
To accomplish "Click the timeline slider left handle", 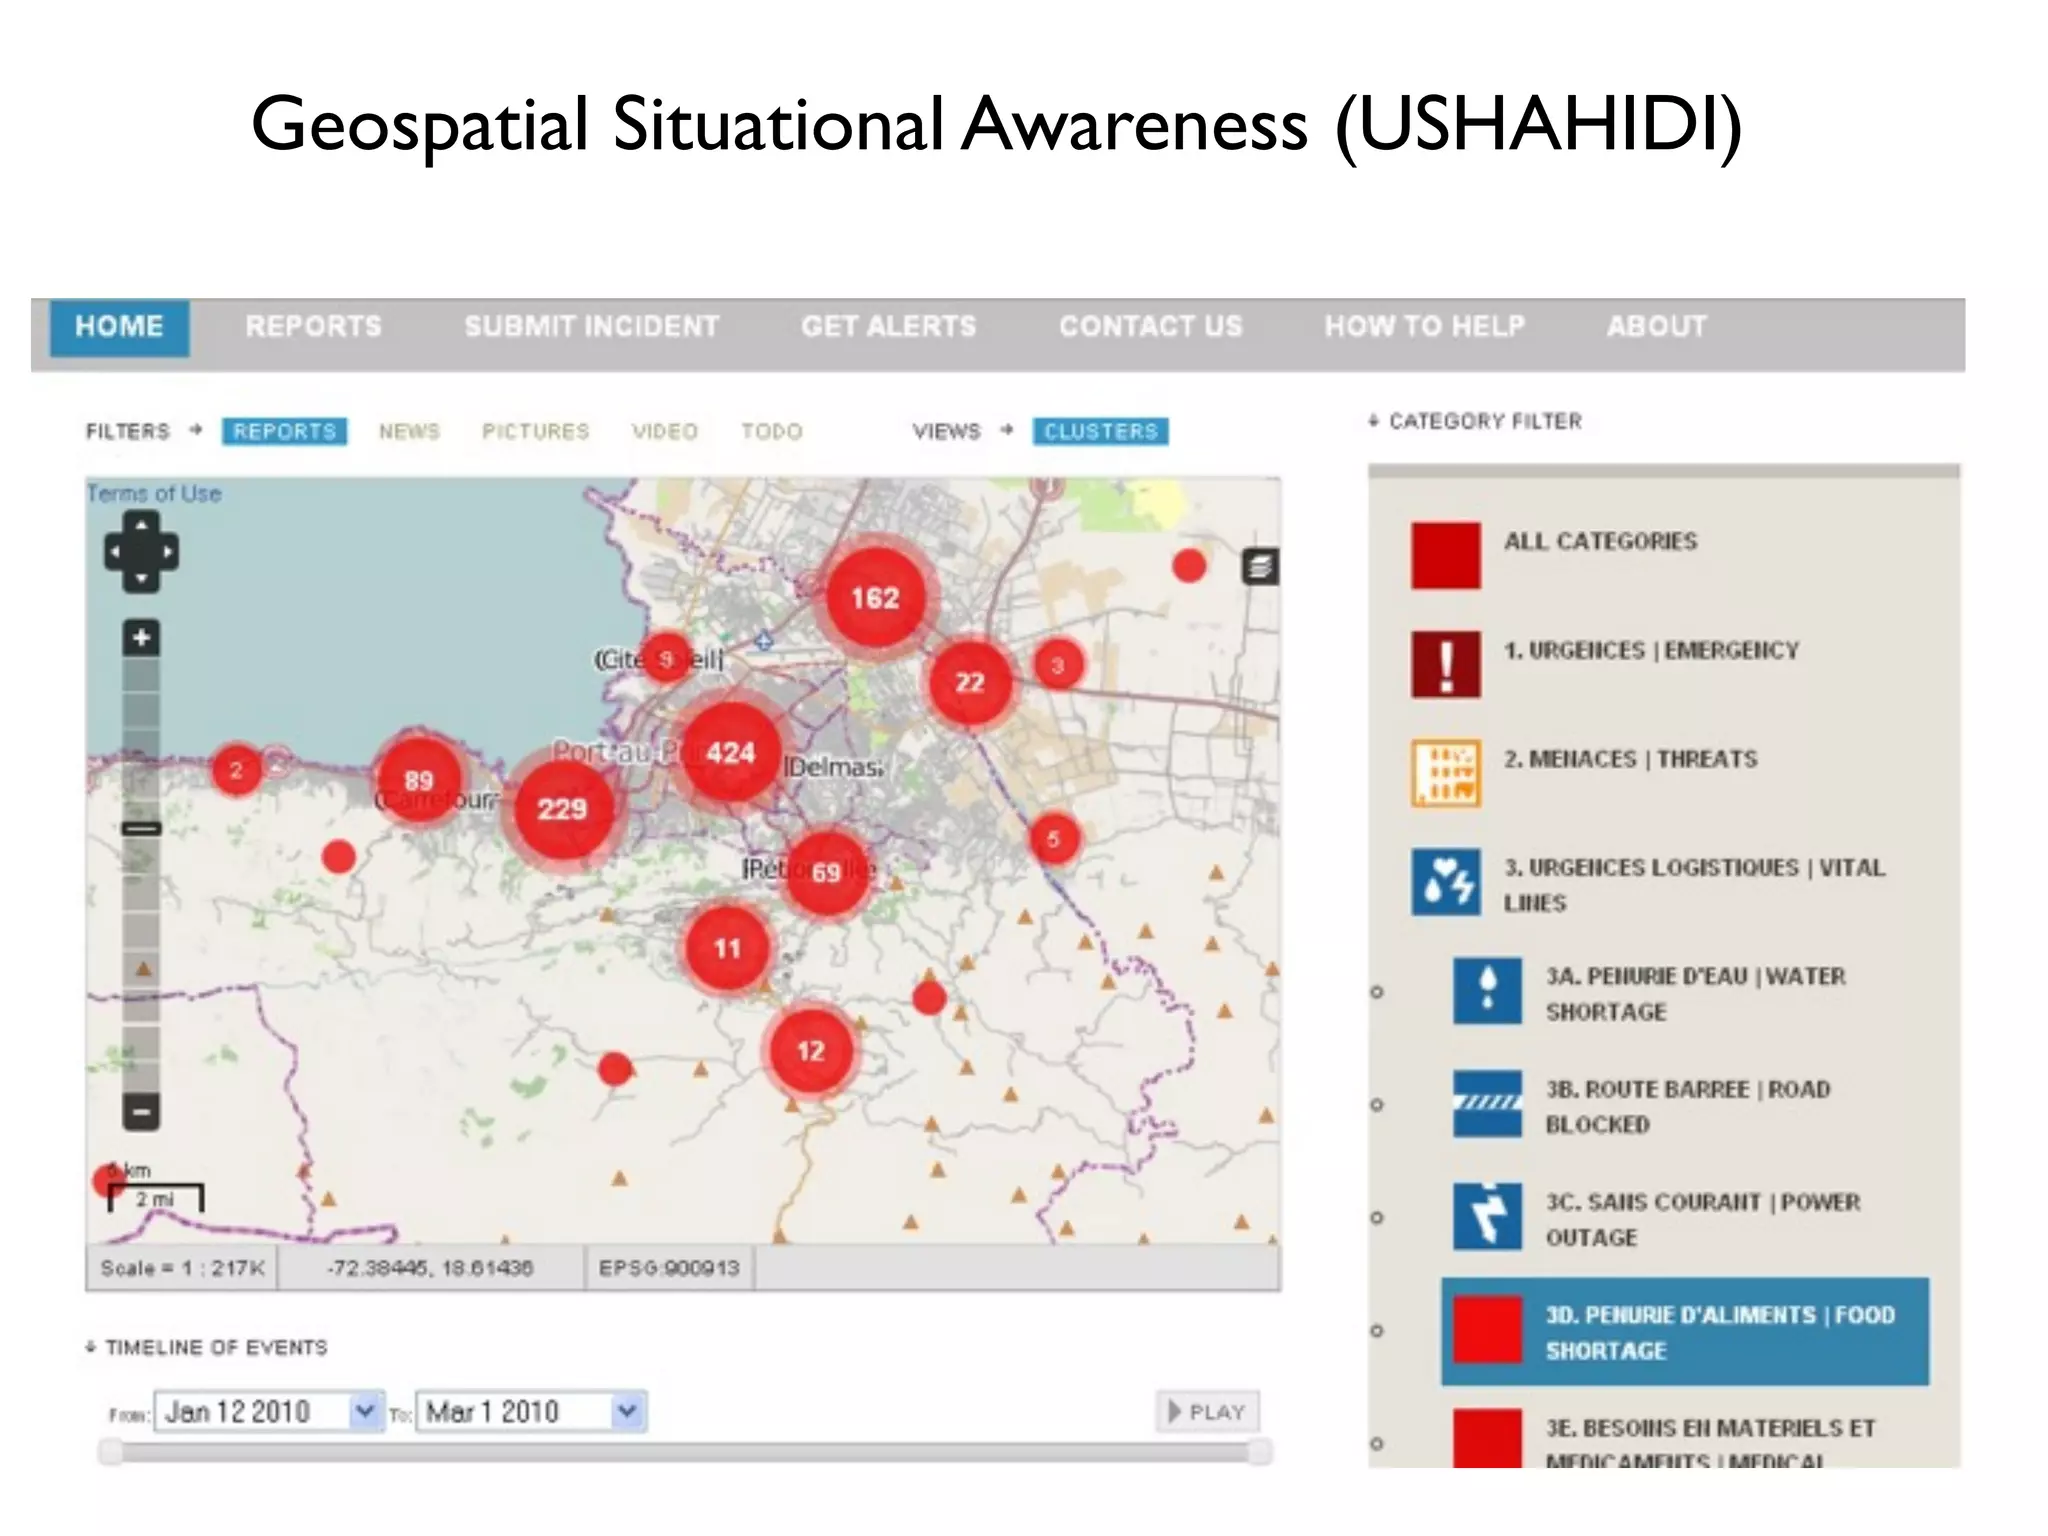I will (x=111, y=1452).
